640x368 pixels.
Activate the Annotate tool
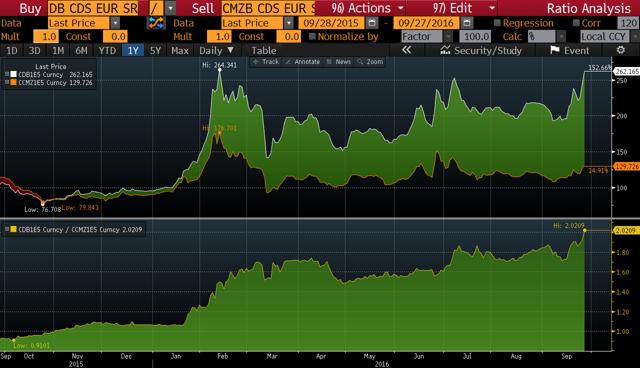click(302, 62)
